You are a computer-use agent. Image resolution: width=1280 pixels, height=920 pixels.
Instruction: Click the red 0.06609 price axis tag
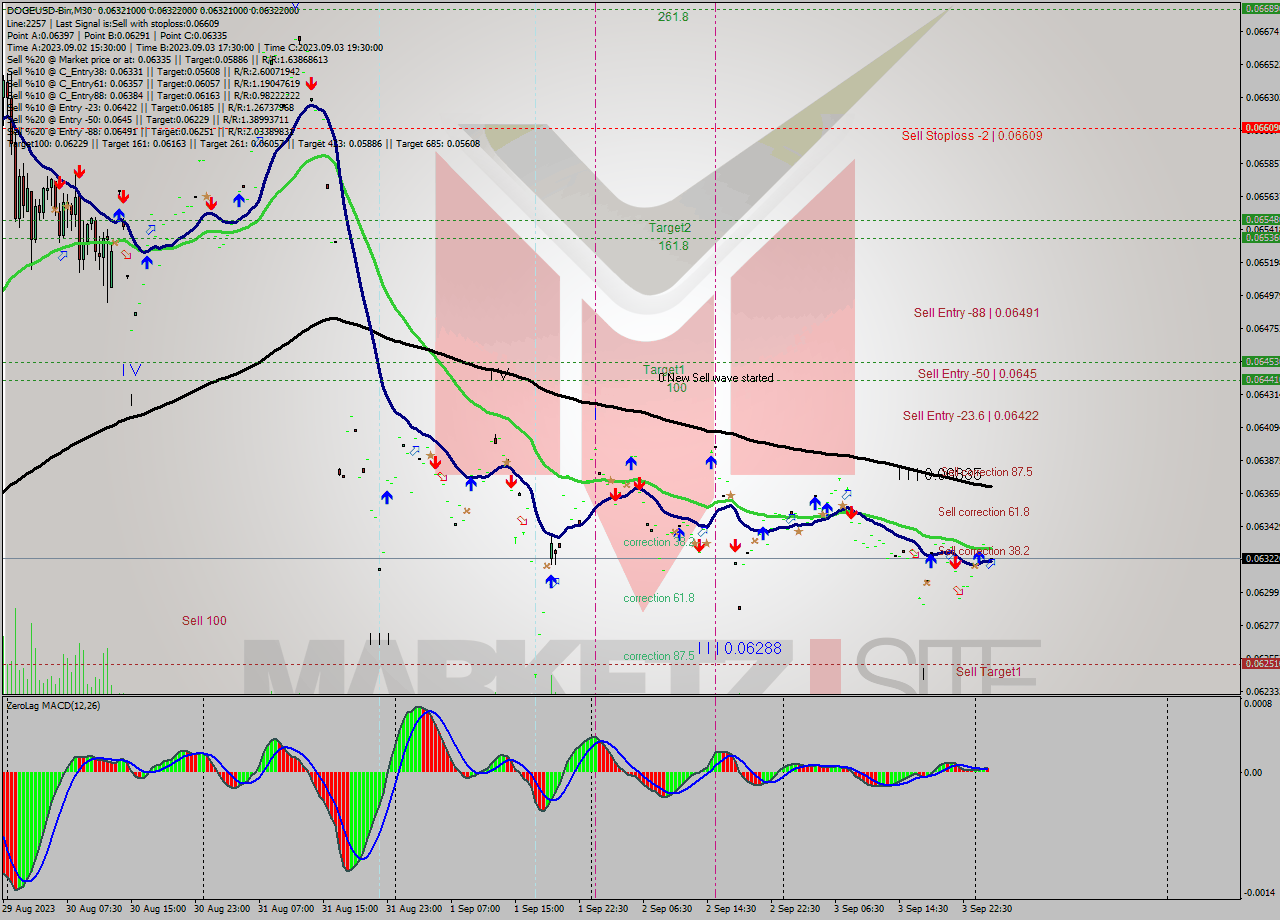1260,128
